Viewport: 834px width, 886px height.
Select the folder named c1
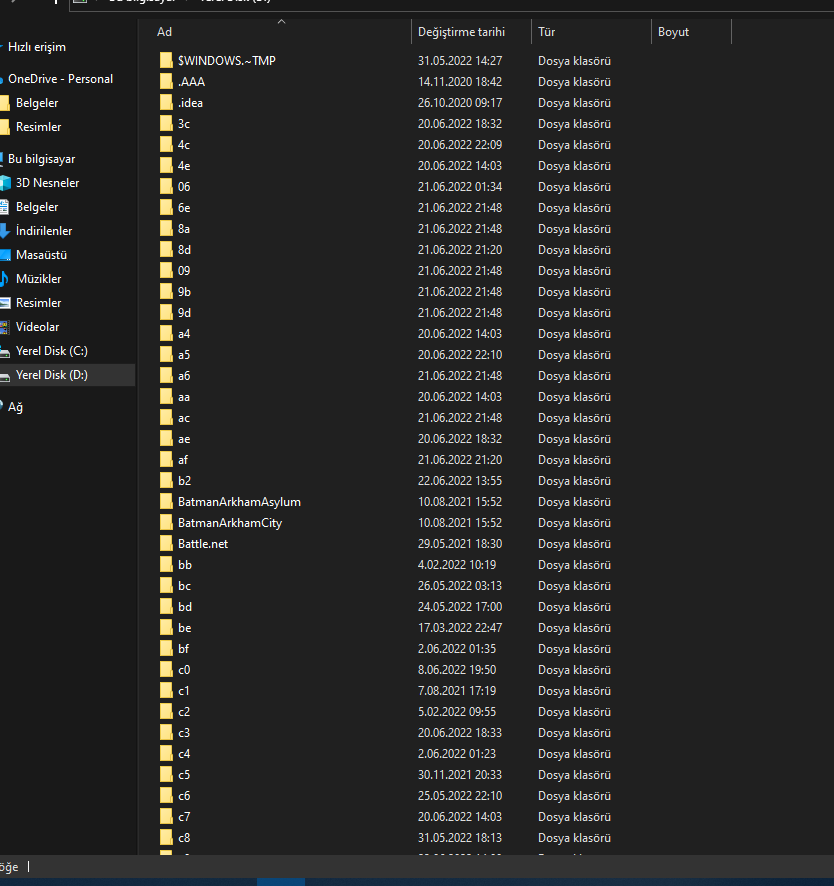(x=184, y=690)
